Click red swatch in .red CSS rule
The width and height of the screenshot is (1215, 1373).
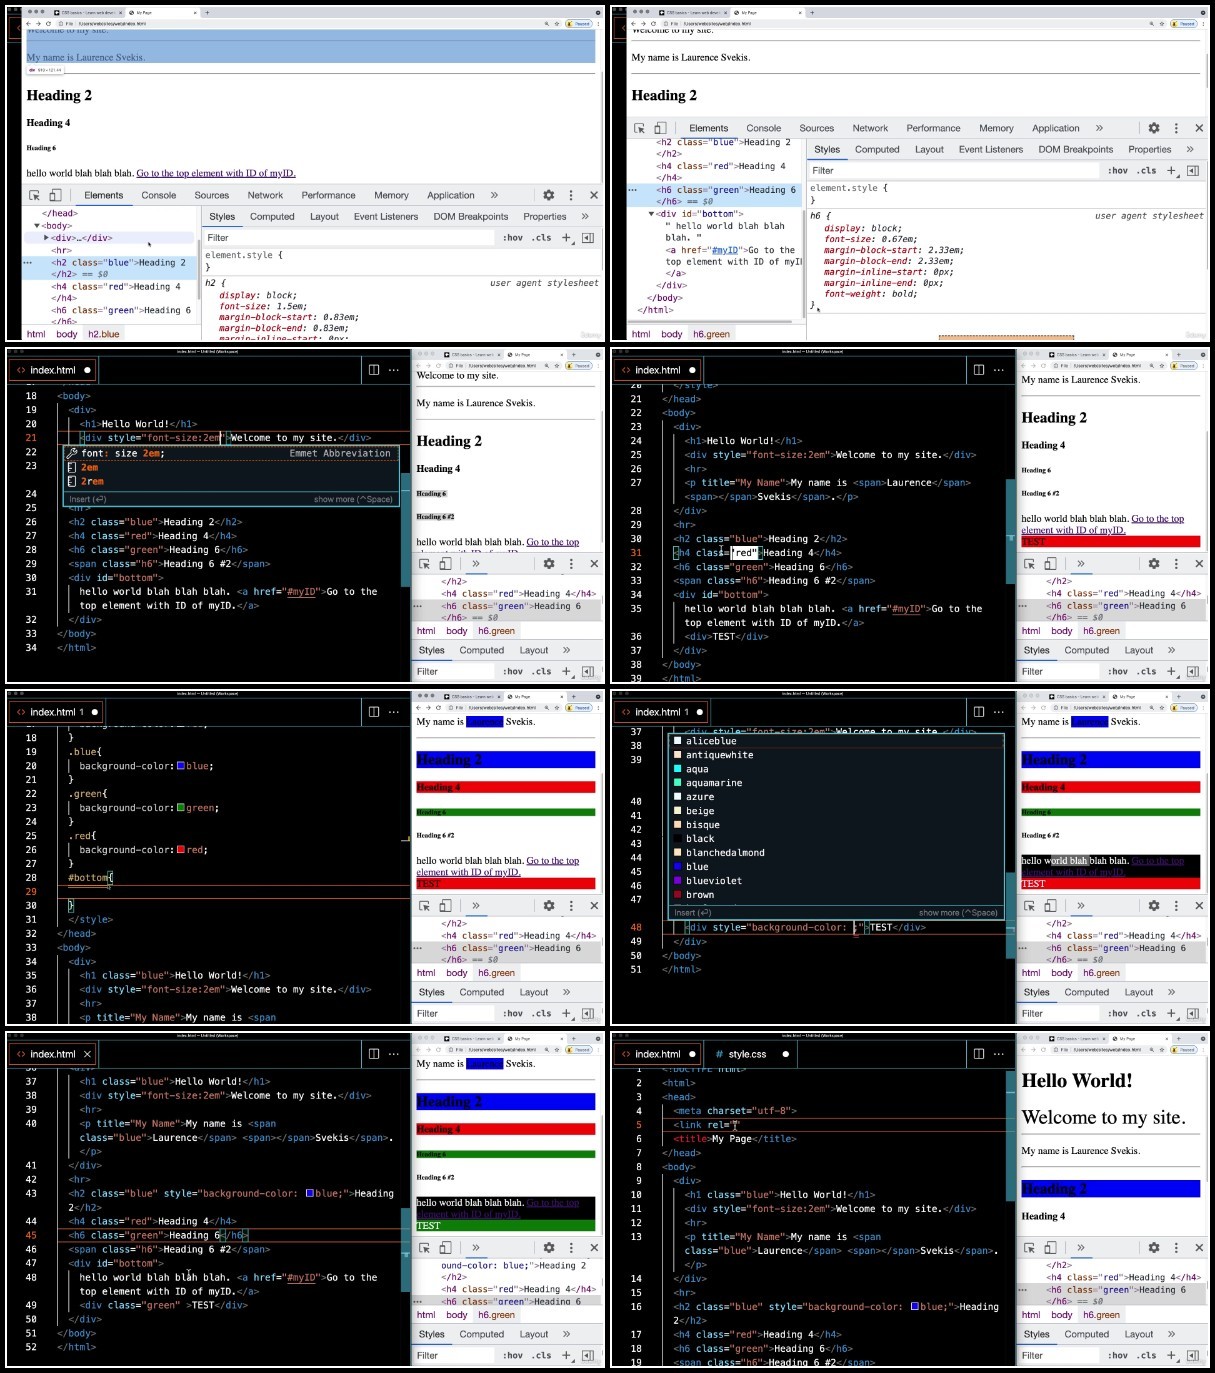tap(180, 850)
